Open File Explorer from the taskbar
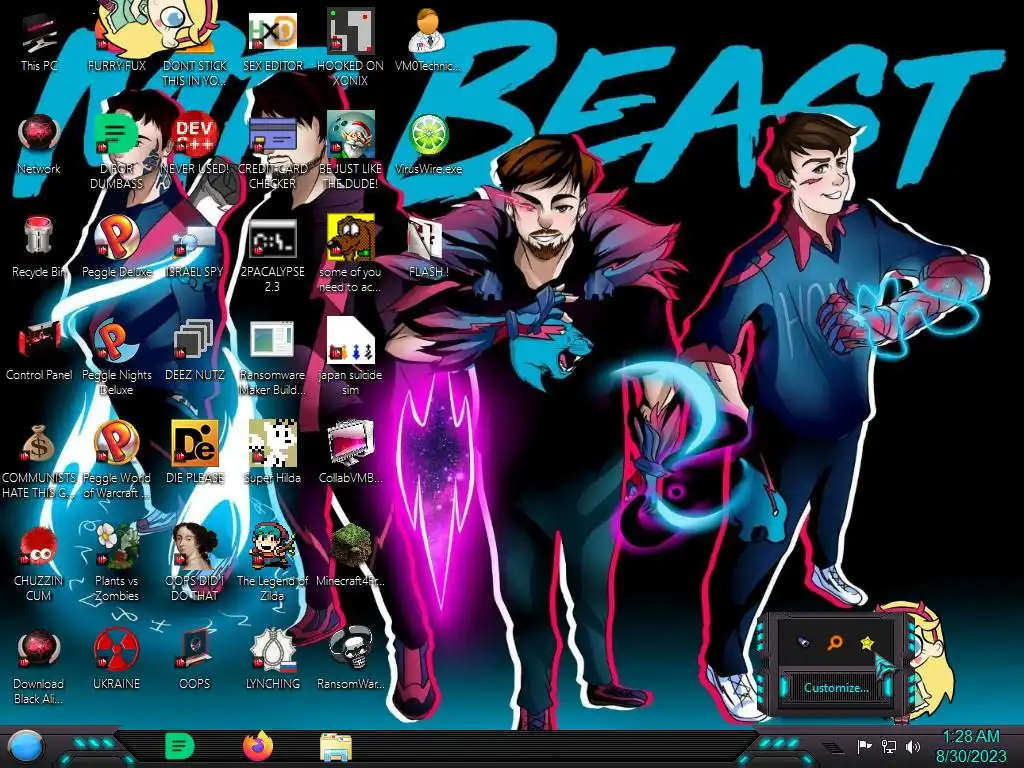Viewport: 1024px width, 768px height. pyautogui.click(x=336, y=747)
